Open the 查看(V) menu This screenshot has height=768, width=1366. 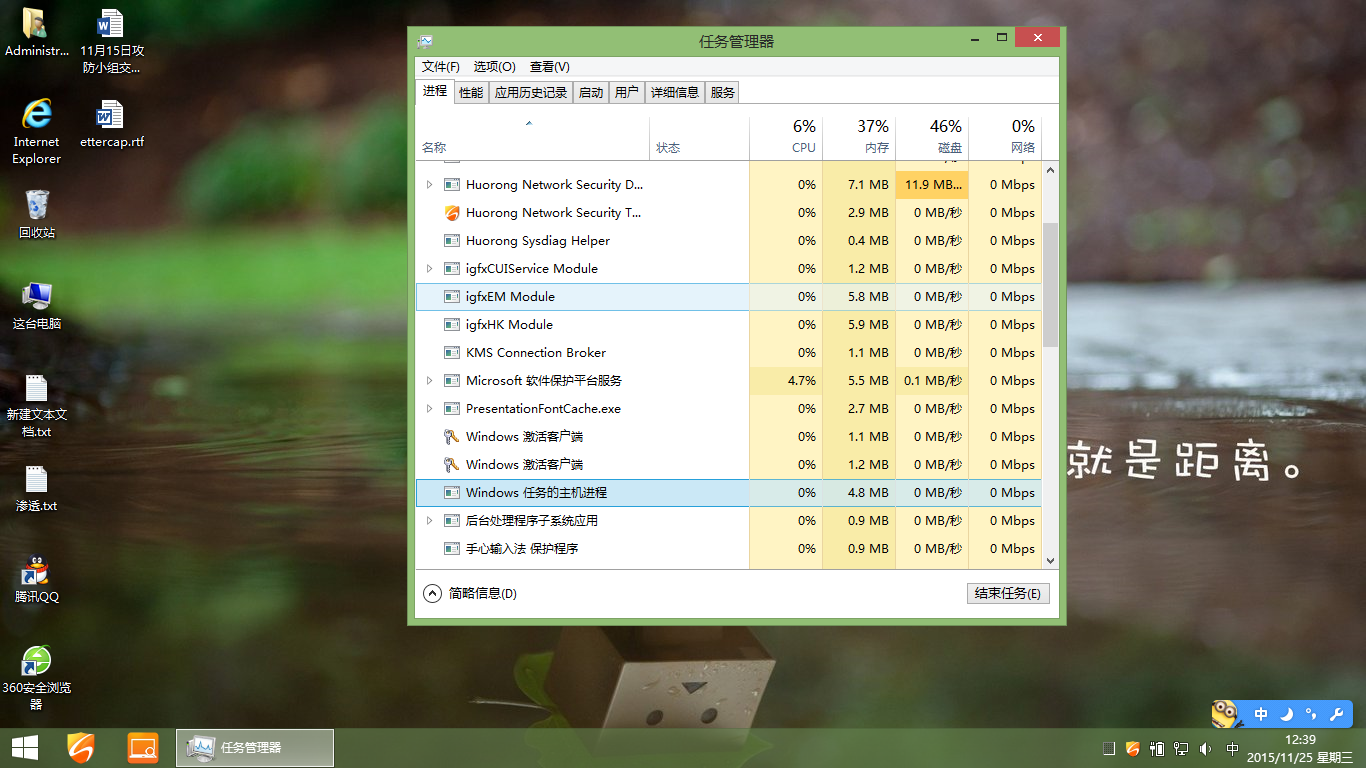(549, 67)
